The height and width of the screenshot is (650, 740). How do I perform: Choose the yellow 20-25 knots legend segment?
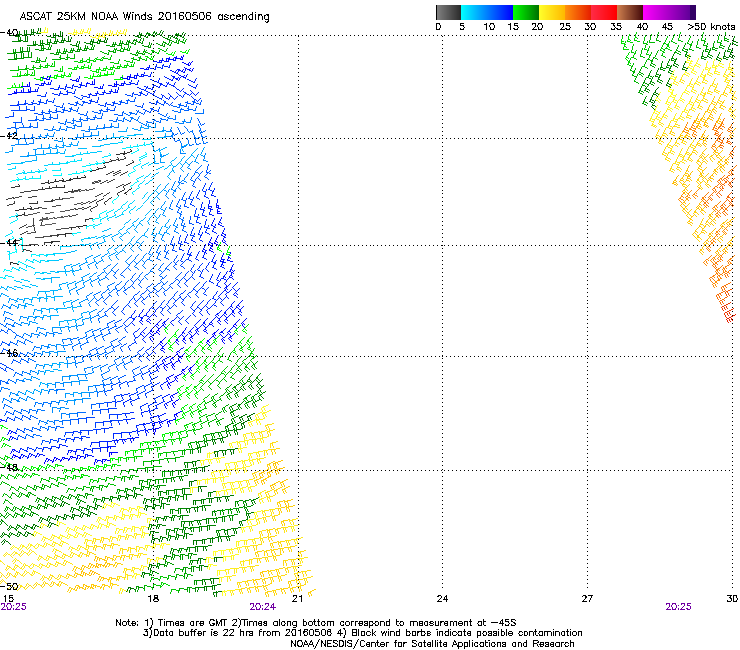[x=552, y=12]
